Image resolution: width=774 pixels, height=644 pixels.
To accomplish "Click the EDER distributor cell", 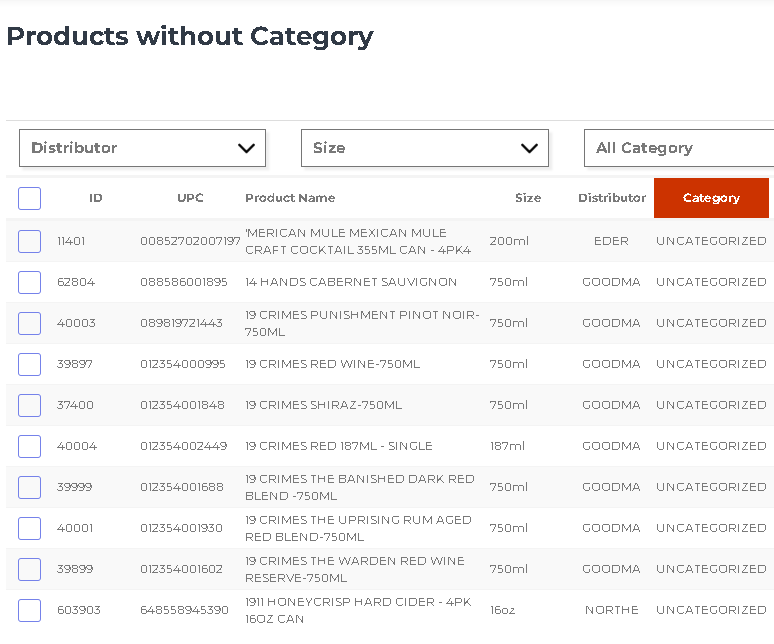I will [612, 241].
